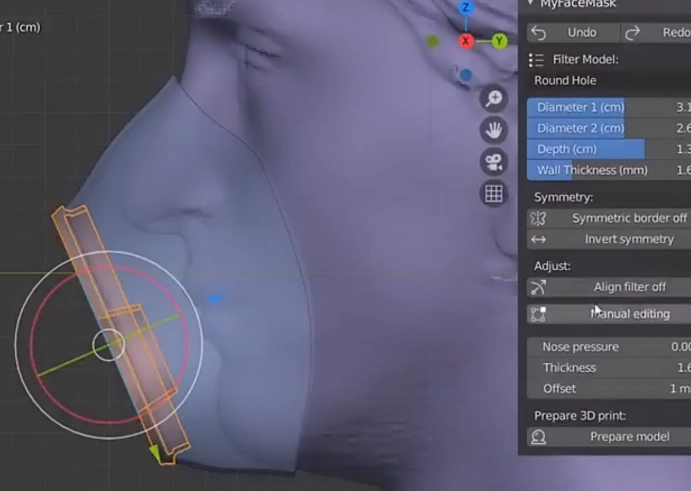The height and width of the screenshot is (491, 691).
Task: Toggle orthographic grid view icon
Action: (x=493, y=194)
